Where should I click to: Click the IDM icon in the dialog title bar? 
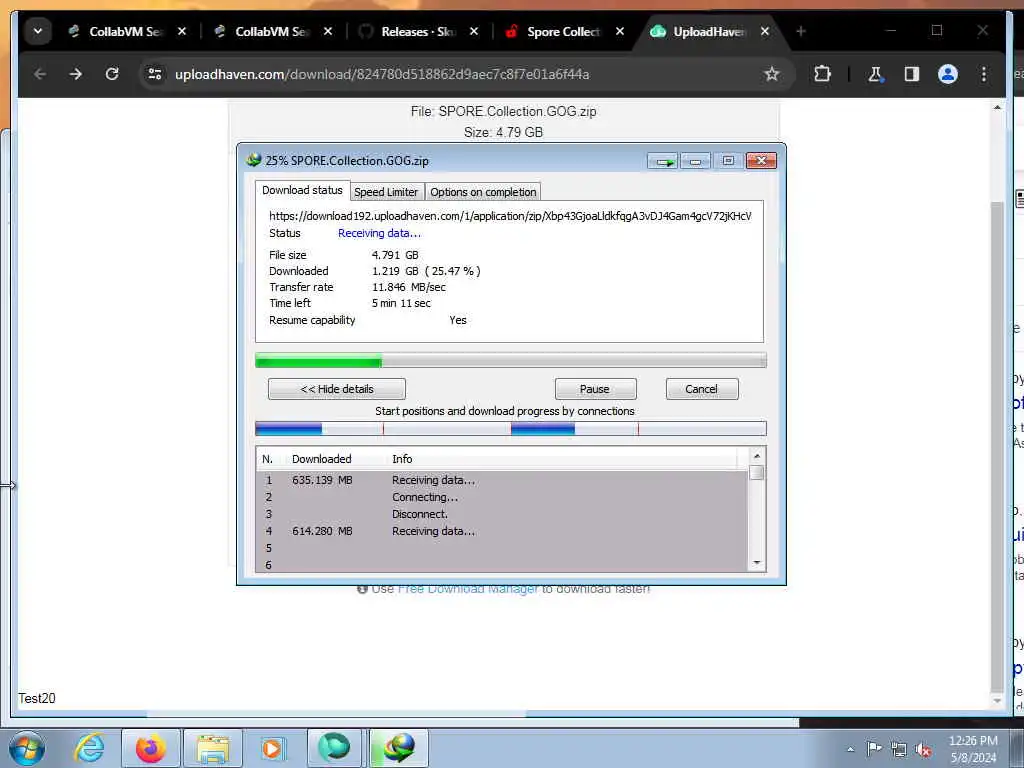[253, 160]
